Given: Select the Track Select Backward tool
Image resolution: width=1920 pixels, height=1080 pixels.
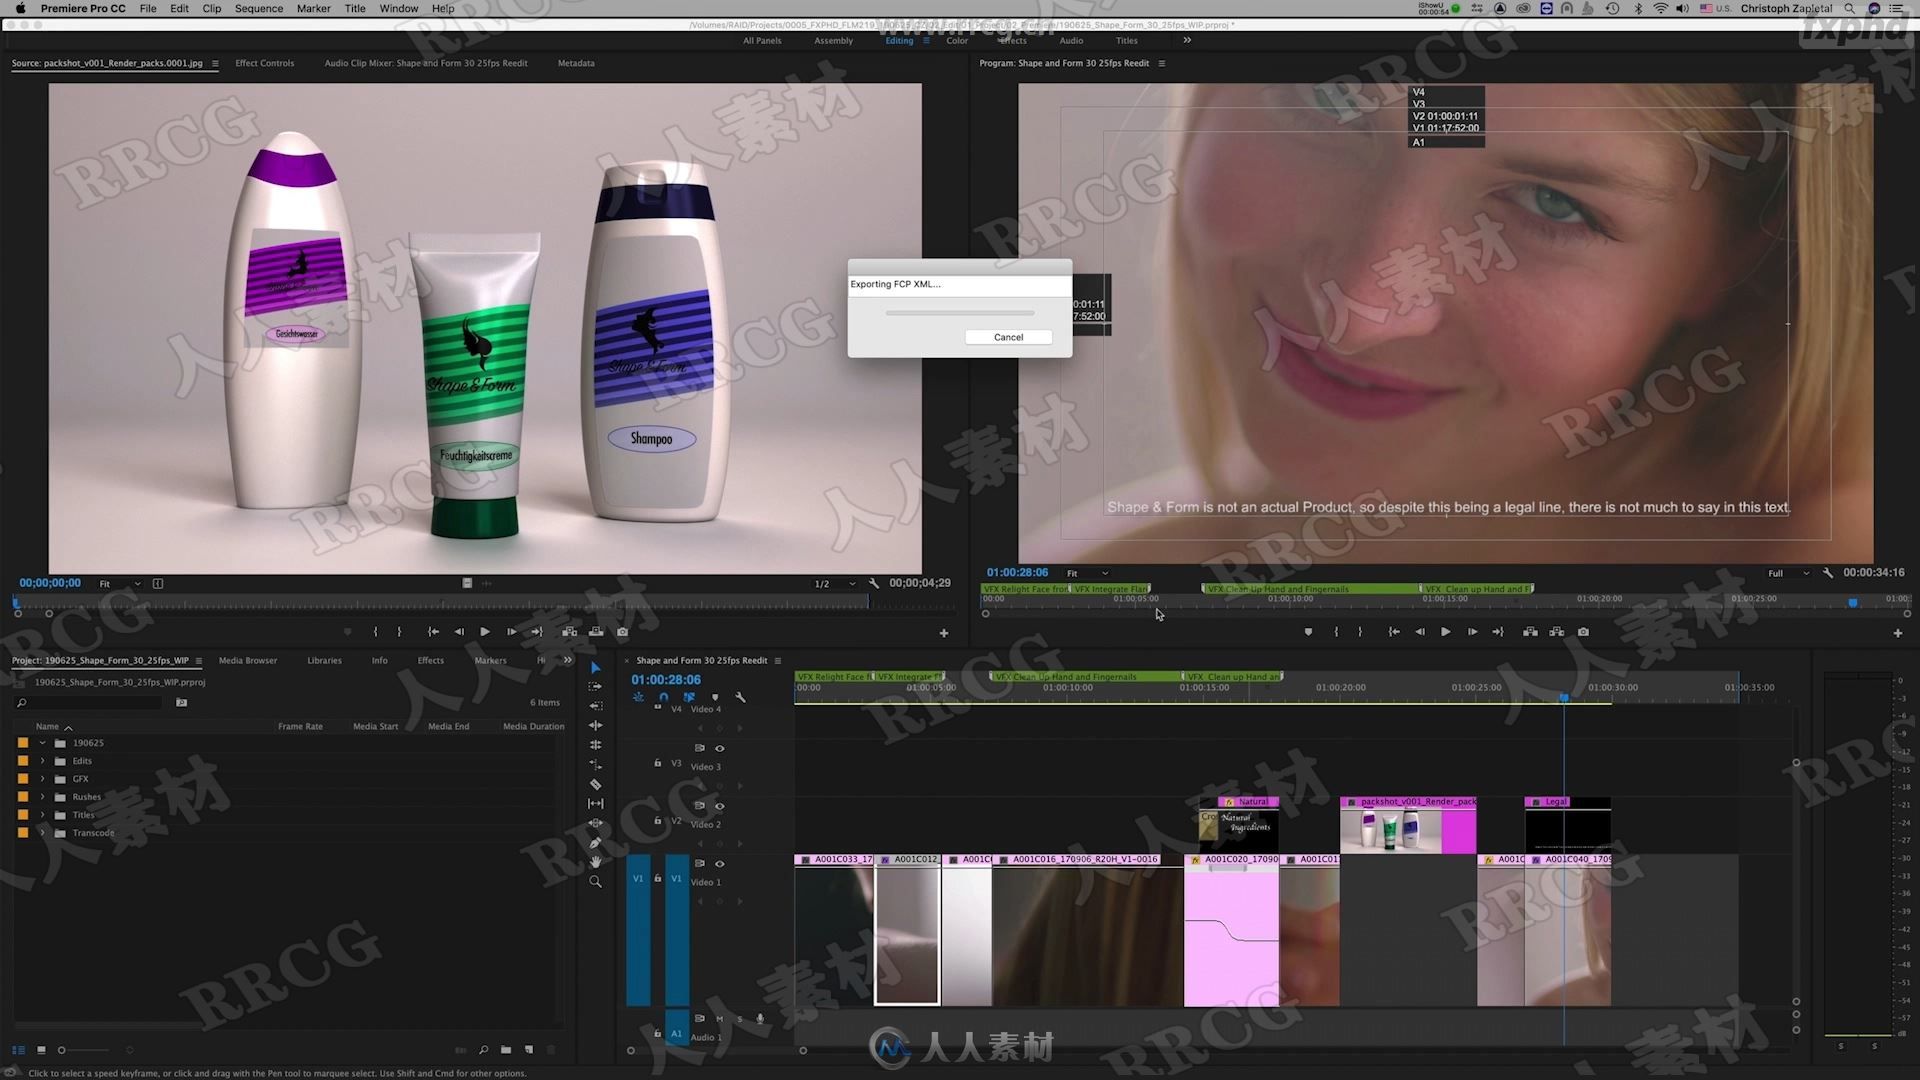Looking at the screenshot, I should (x=596, y=706).
